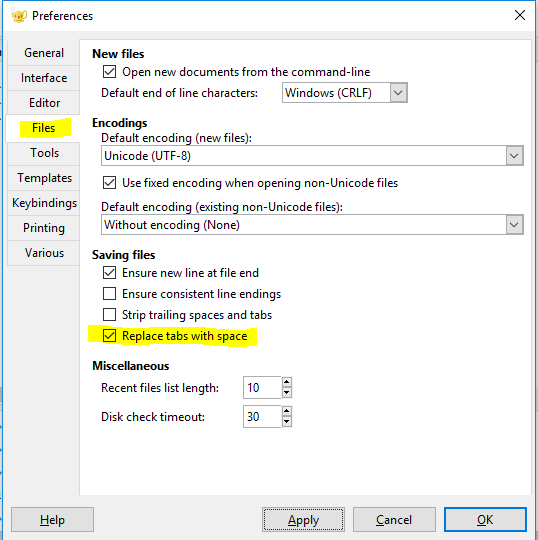Check Strip trailing spaces and tabs
Screen dimensions: 538x540
(x=110, y=314)
